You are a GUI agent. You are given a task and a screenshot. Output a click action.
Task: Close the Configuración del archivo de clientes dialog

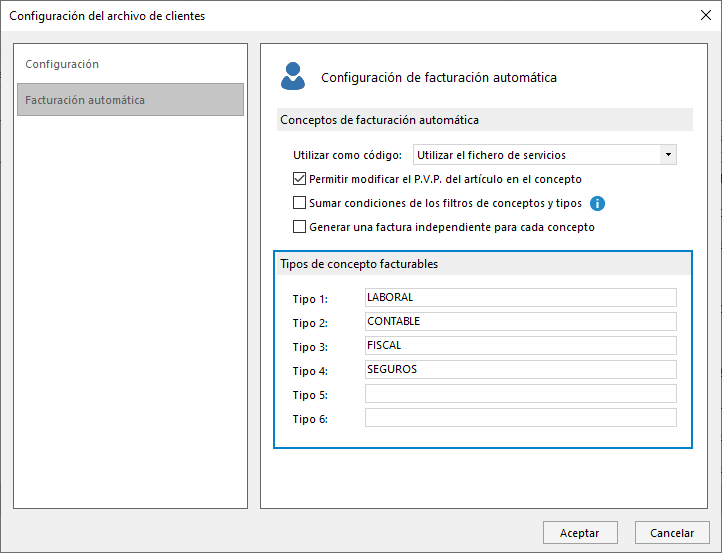coord(705,15)
